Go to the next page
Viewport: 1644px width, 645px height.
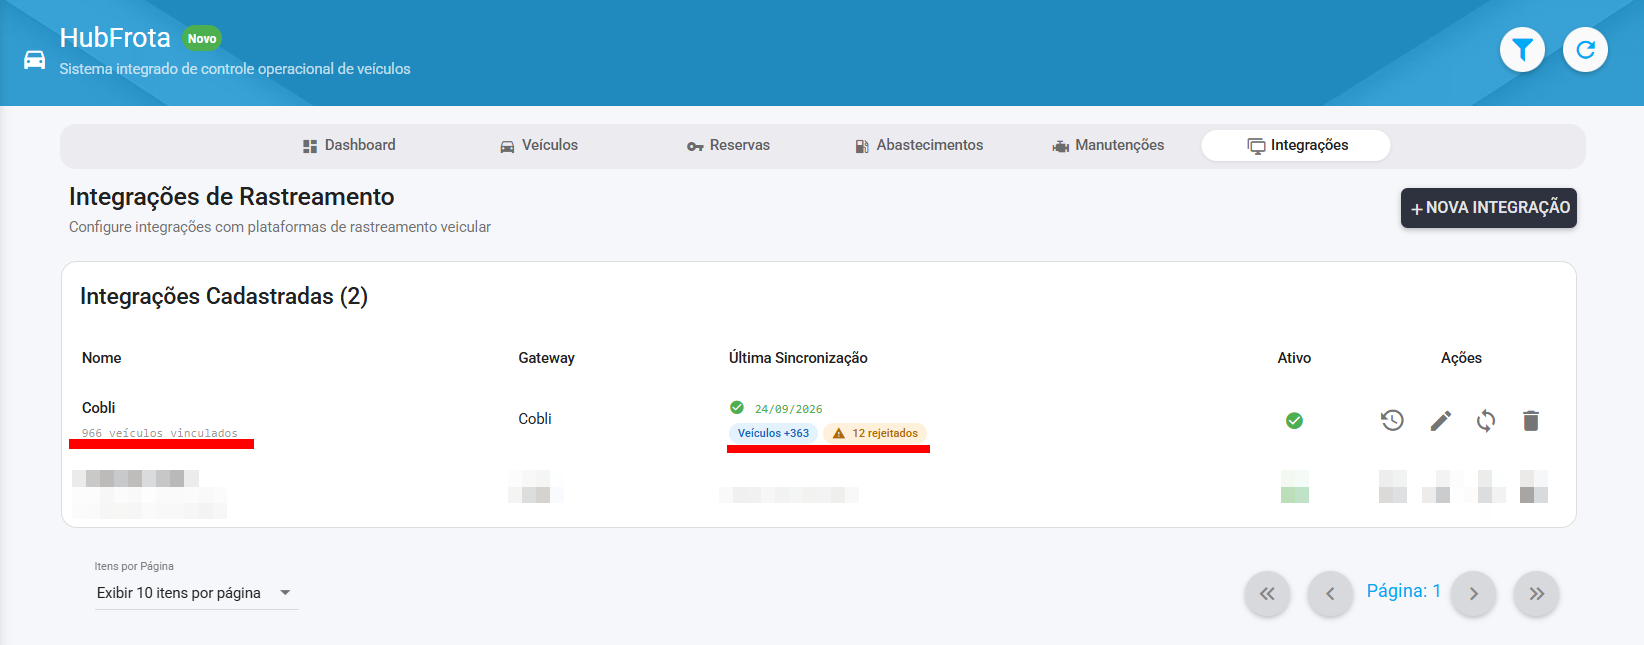(1473, 594)
